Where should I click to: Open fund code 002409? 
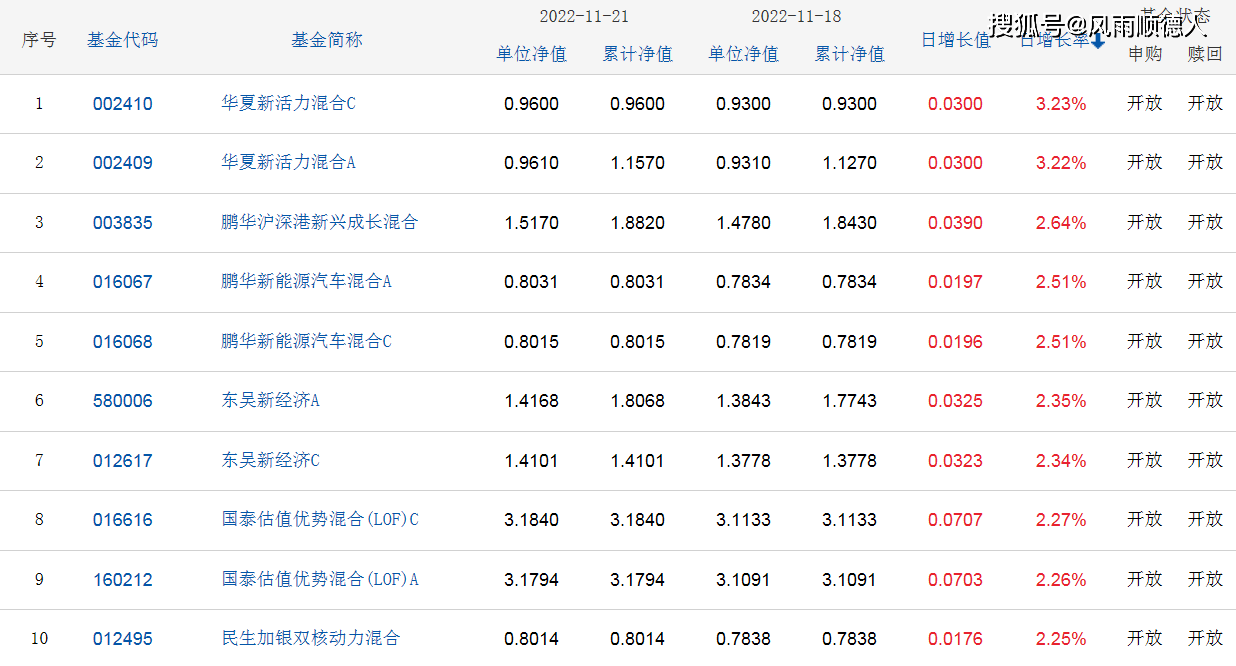(x=123, y=163)
